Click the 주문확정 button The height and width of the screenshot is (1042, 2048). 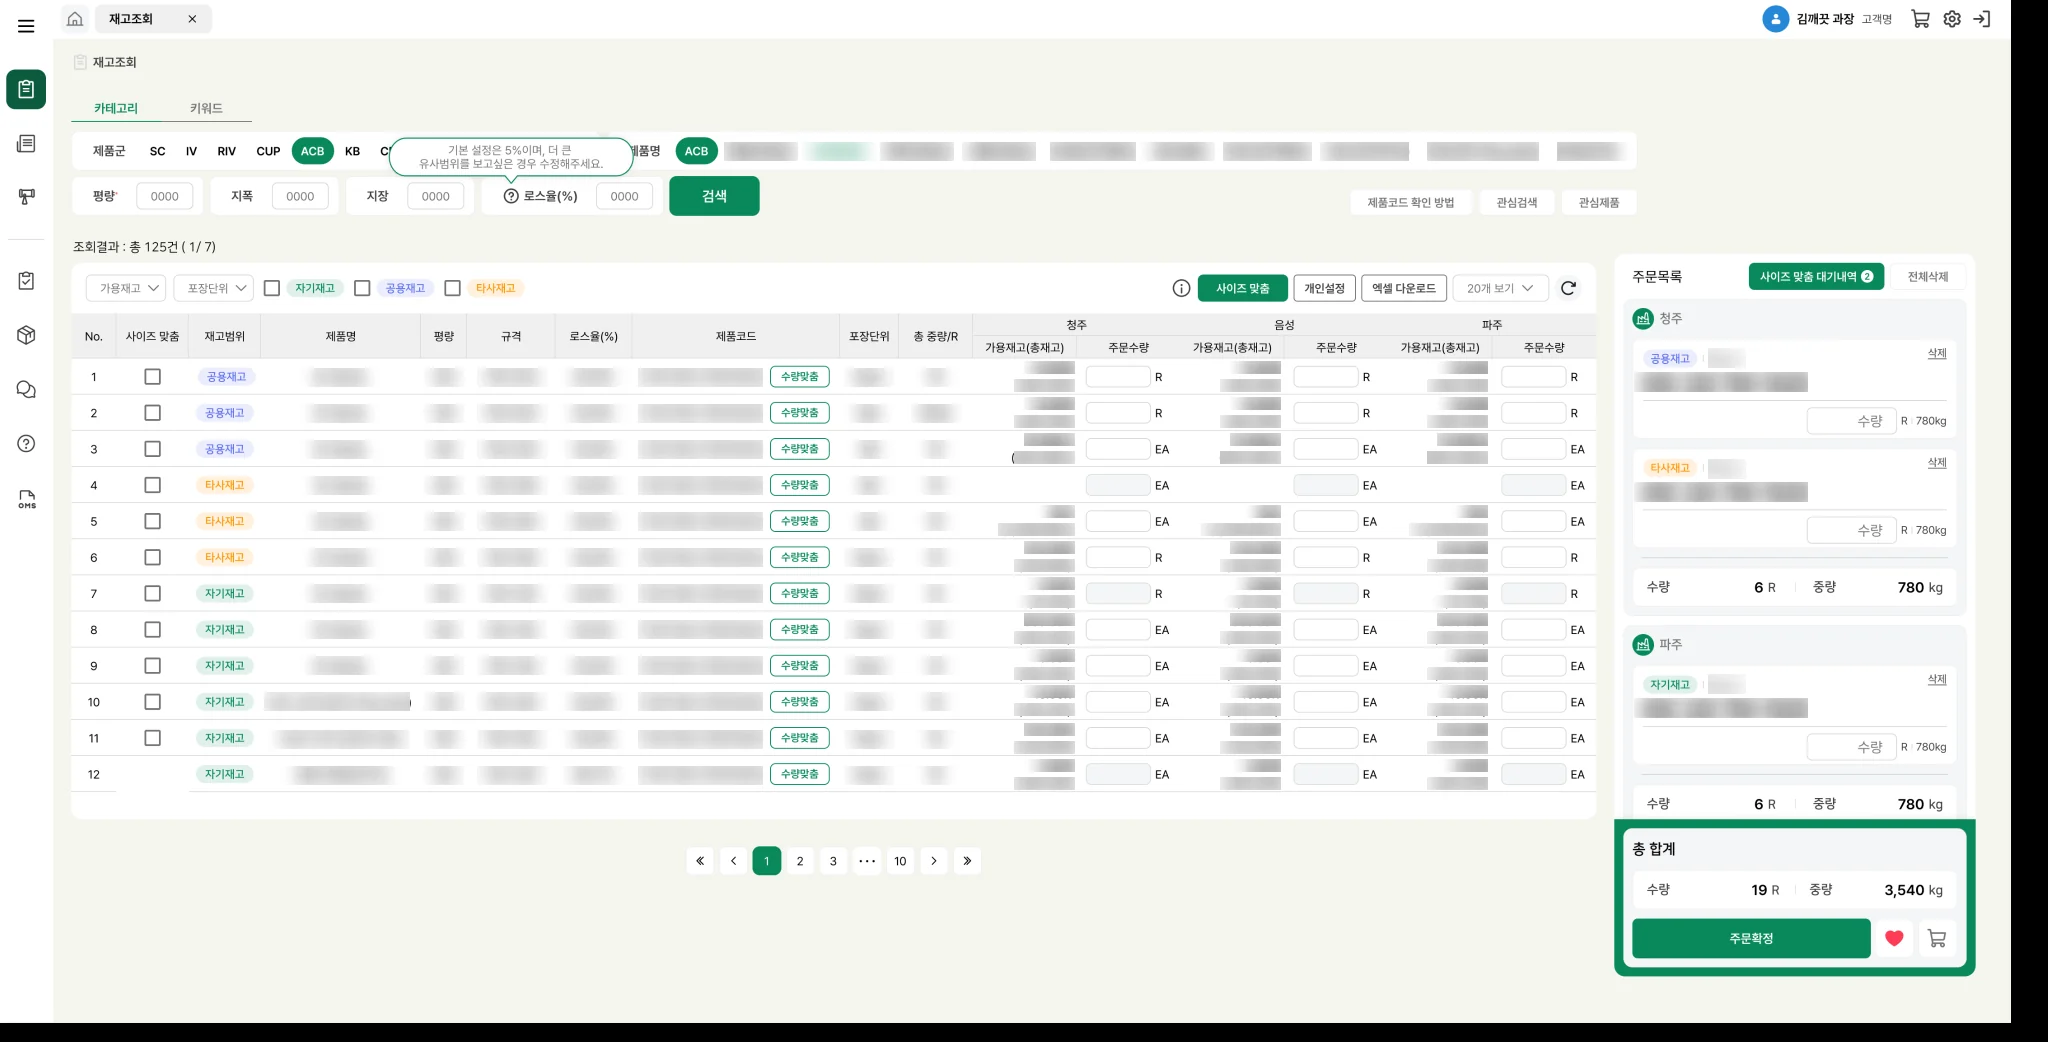point(1751,938)
